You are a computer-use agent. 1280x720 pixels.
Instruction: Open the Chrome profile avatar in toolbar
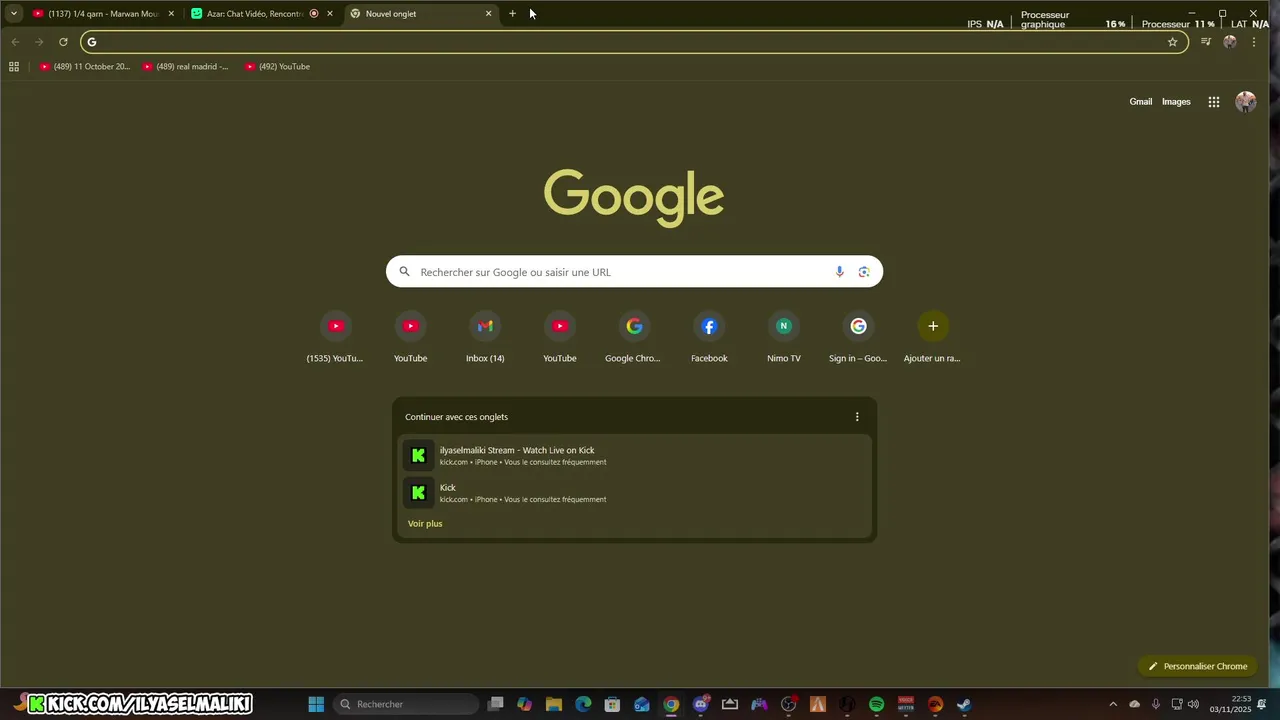(x=1230, y=42)
